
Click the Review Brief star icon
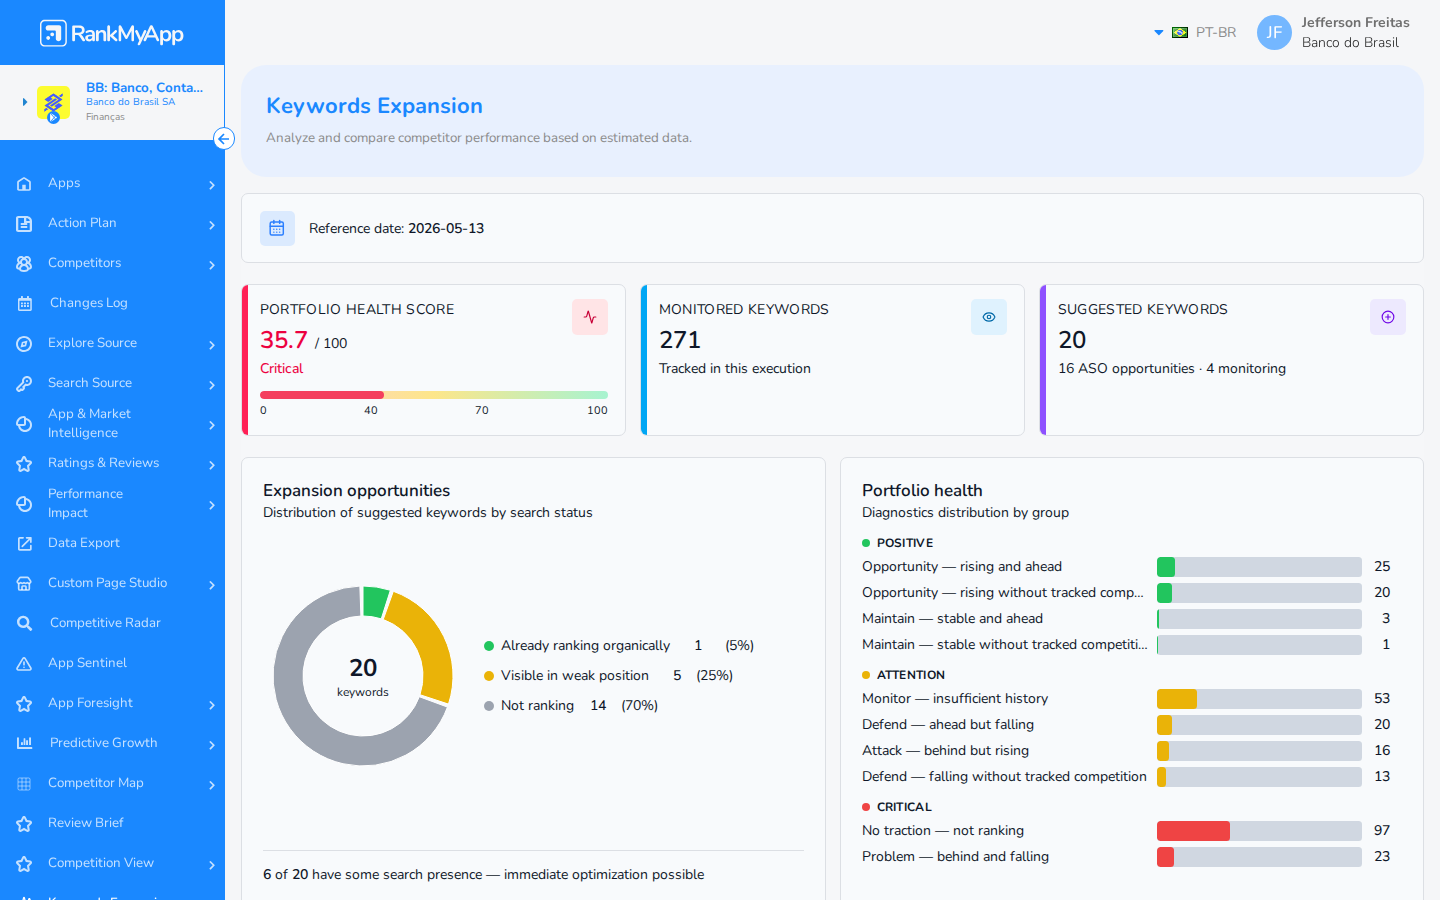click(x=24, y=824)
